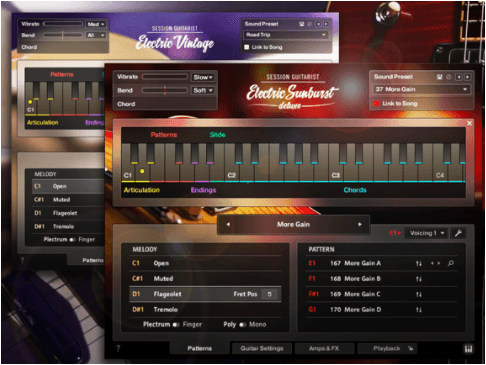Switch to the Playback tab
The image size is (486, 365).
(387, 349)
